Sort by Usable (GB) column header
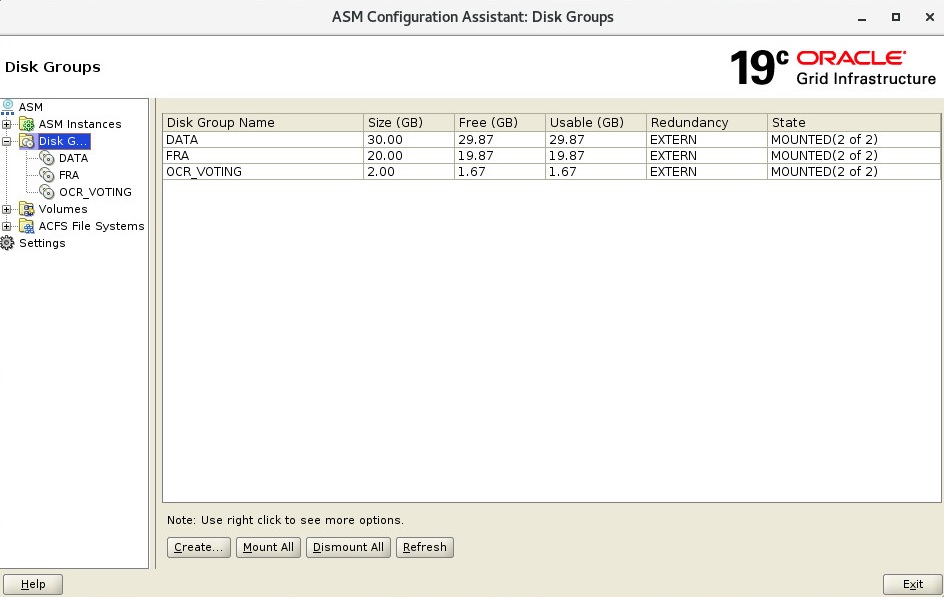Viewport: 944px width, 597px height. coord(596,123)
